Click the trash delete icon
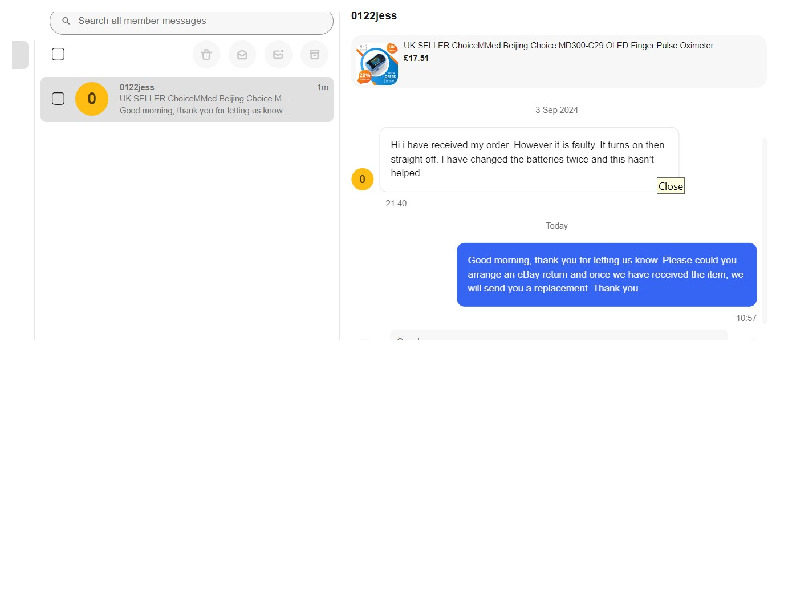The image size is (792, 612). pos(206,54)
